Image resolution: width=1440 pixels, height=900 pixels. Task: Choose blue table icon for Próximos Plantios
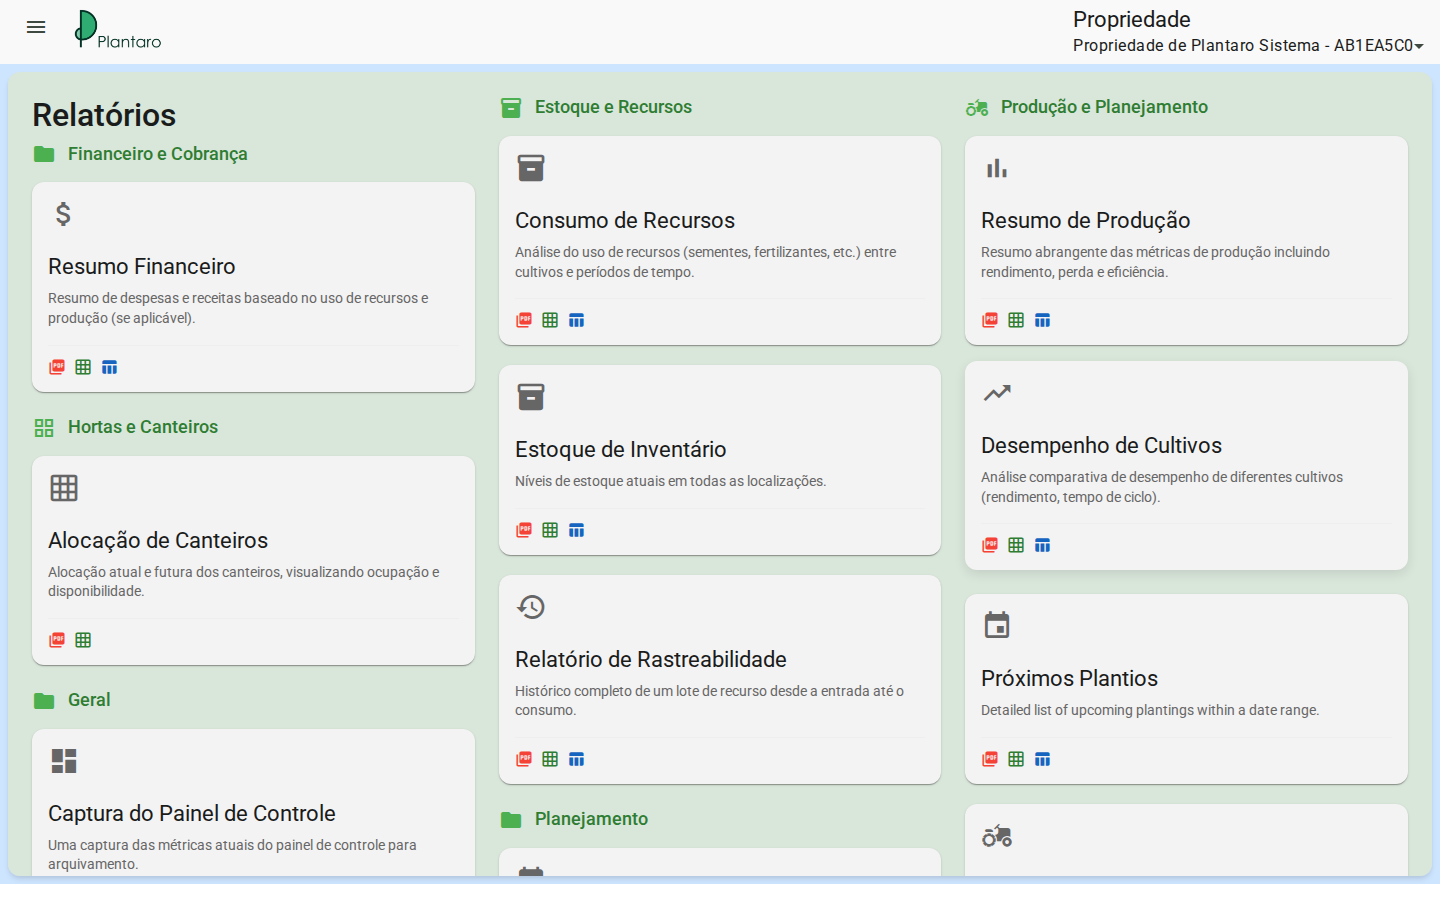(1043, 759)
